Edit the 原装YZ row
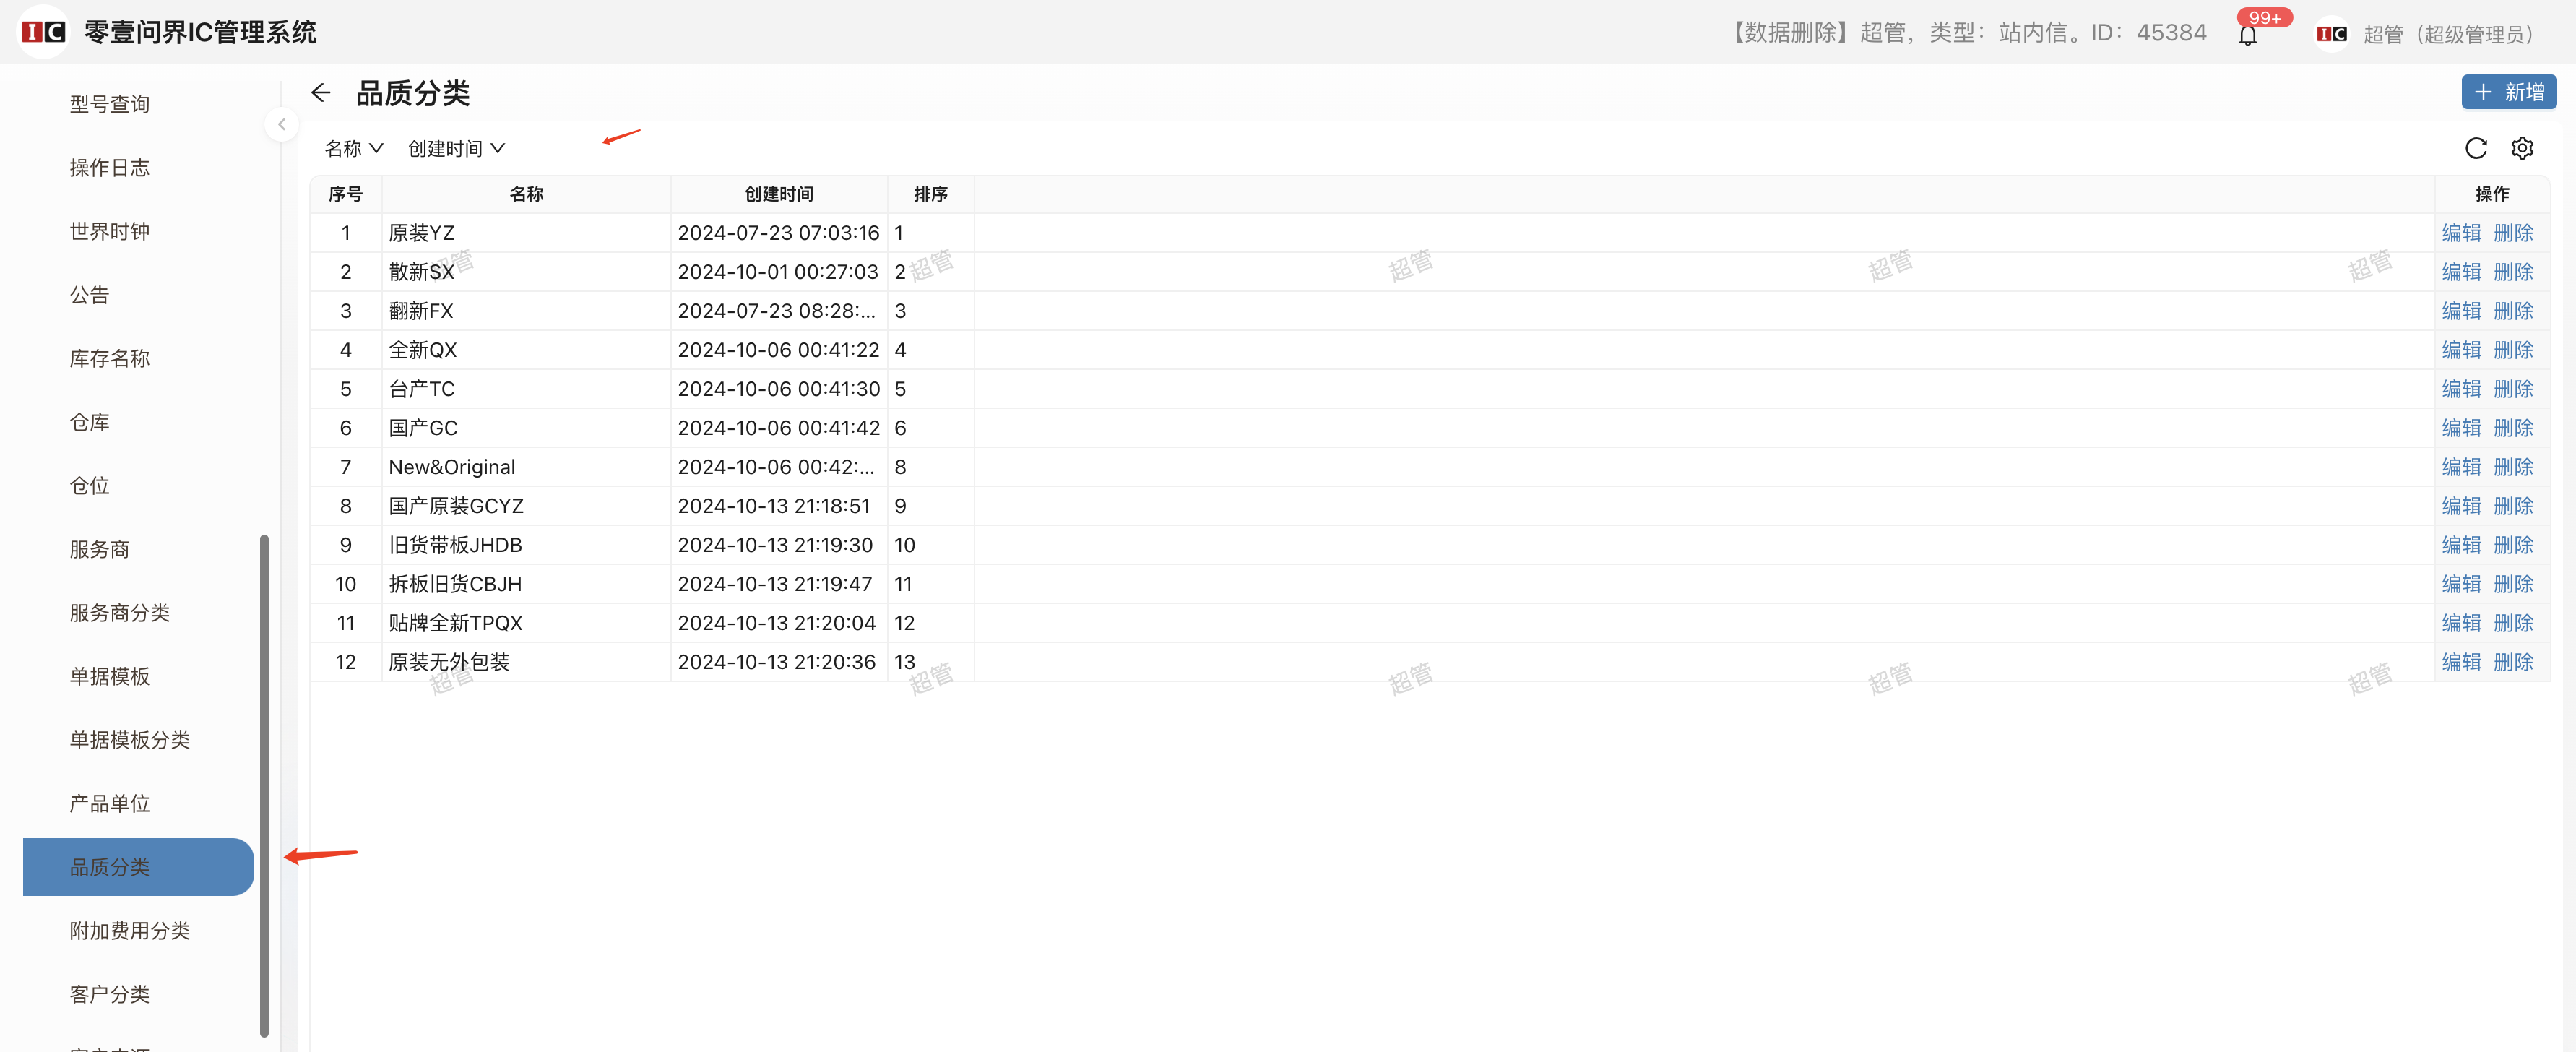2576x1052 pixels. point(2461,233)
